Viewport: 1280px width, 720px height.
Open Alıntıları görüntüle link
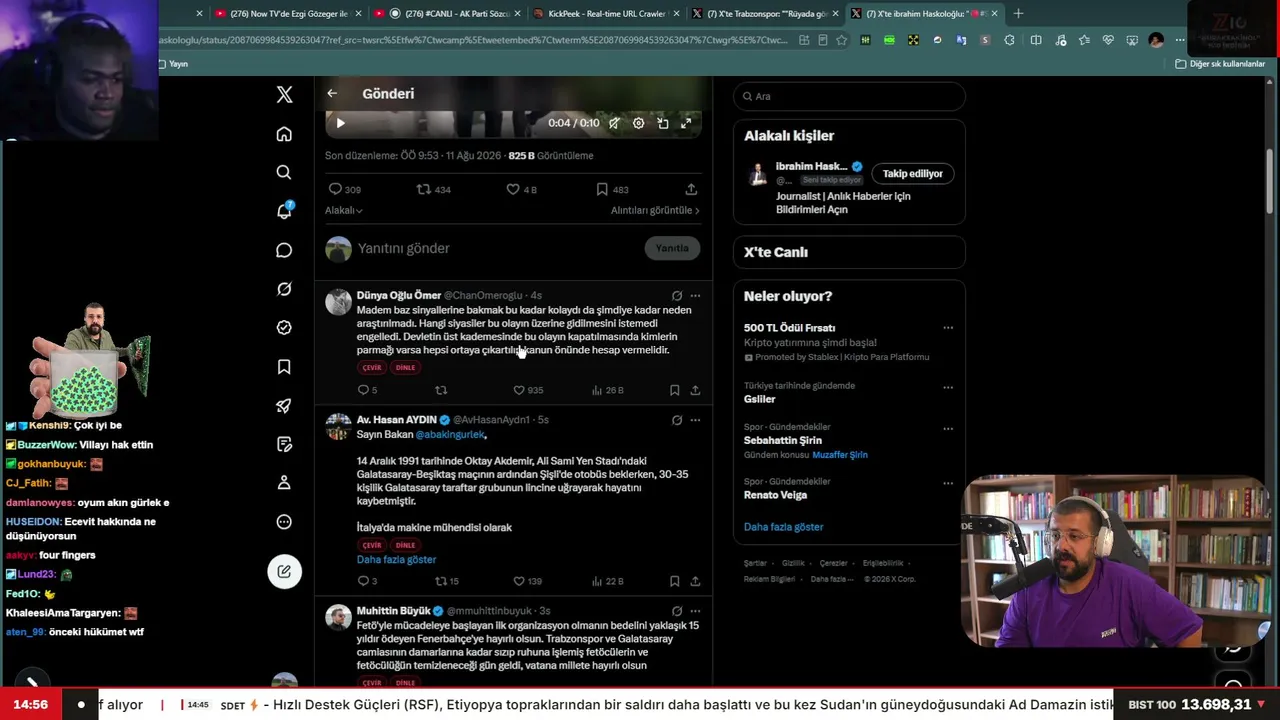[x=655, y=211]
